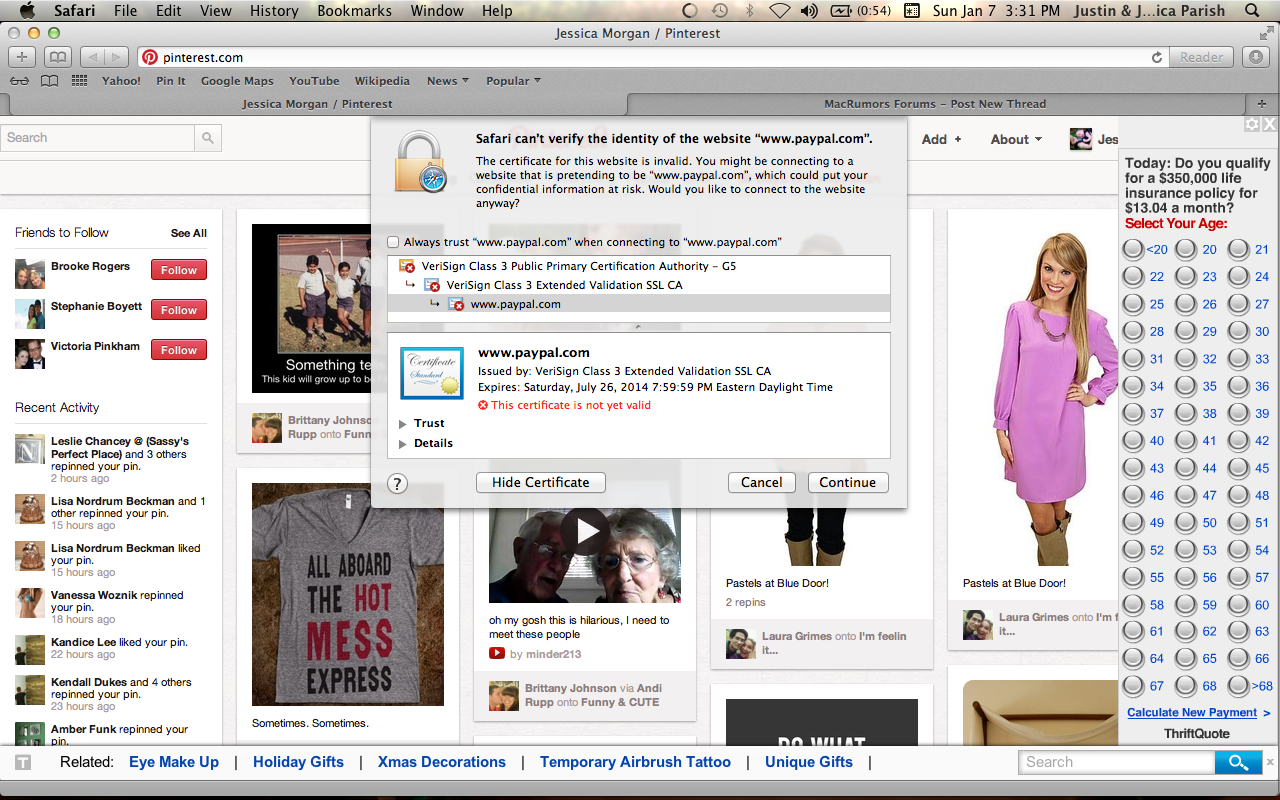Click the T icon in the related bar

pos(23,763)
